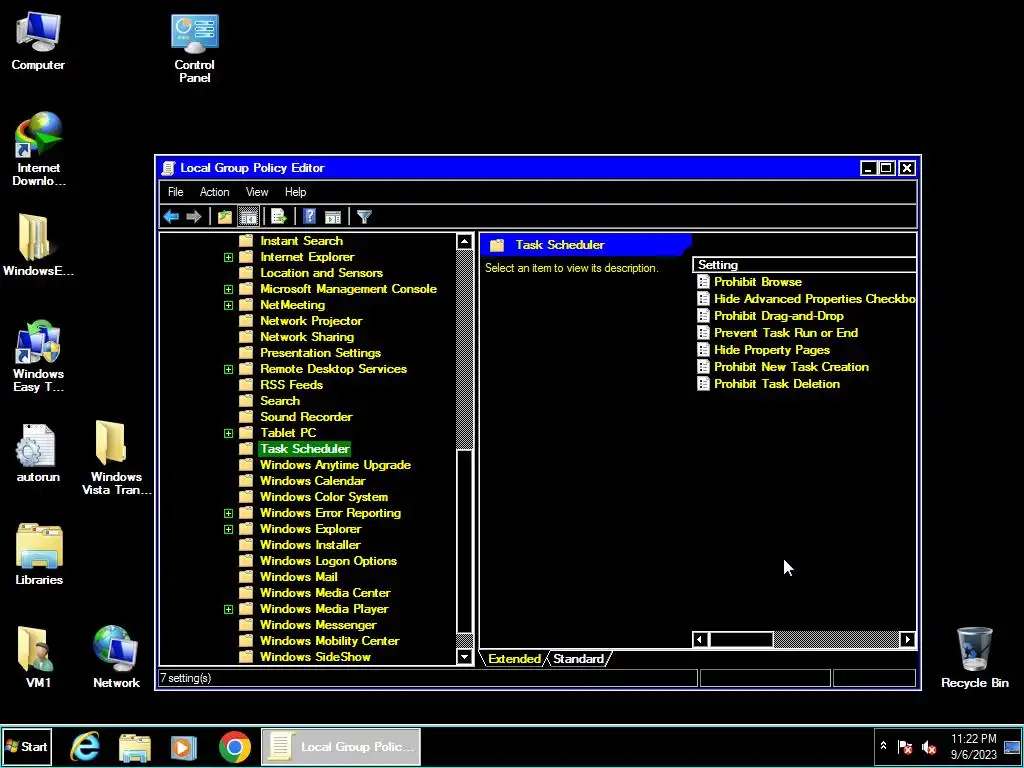The width and height of the screenshot is (1024, 768).
Task: Select the Windows Vista Tran... folder icon
Action: point(116,457)
